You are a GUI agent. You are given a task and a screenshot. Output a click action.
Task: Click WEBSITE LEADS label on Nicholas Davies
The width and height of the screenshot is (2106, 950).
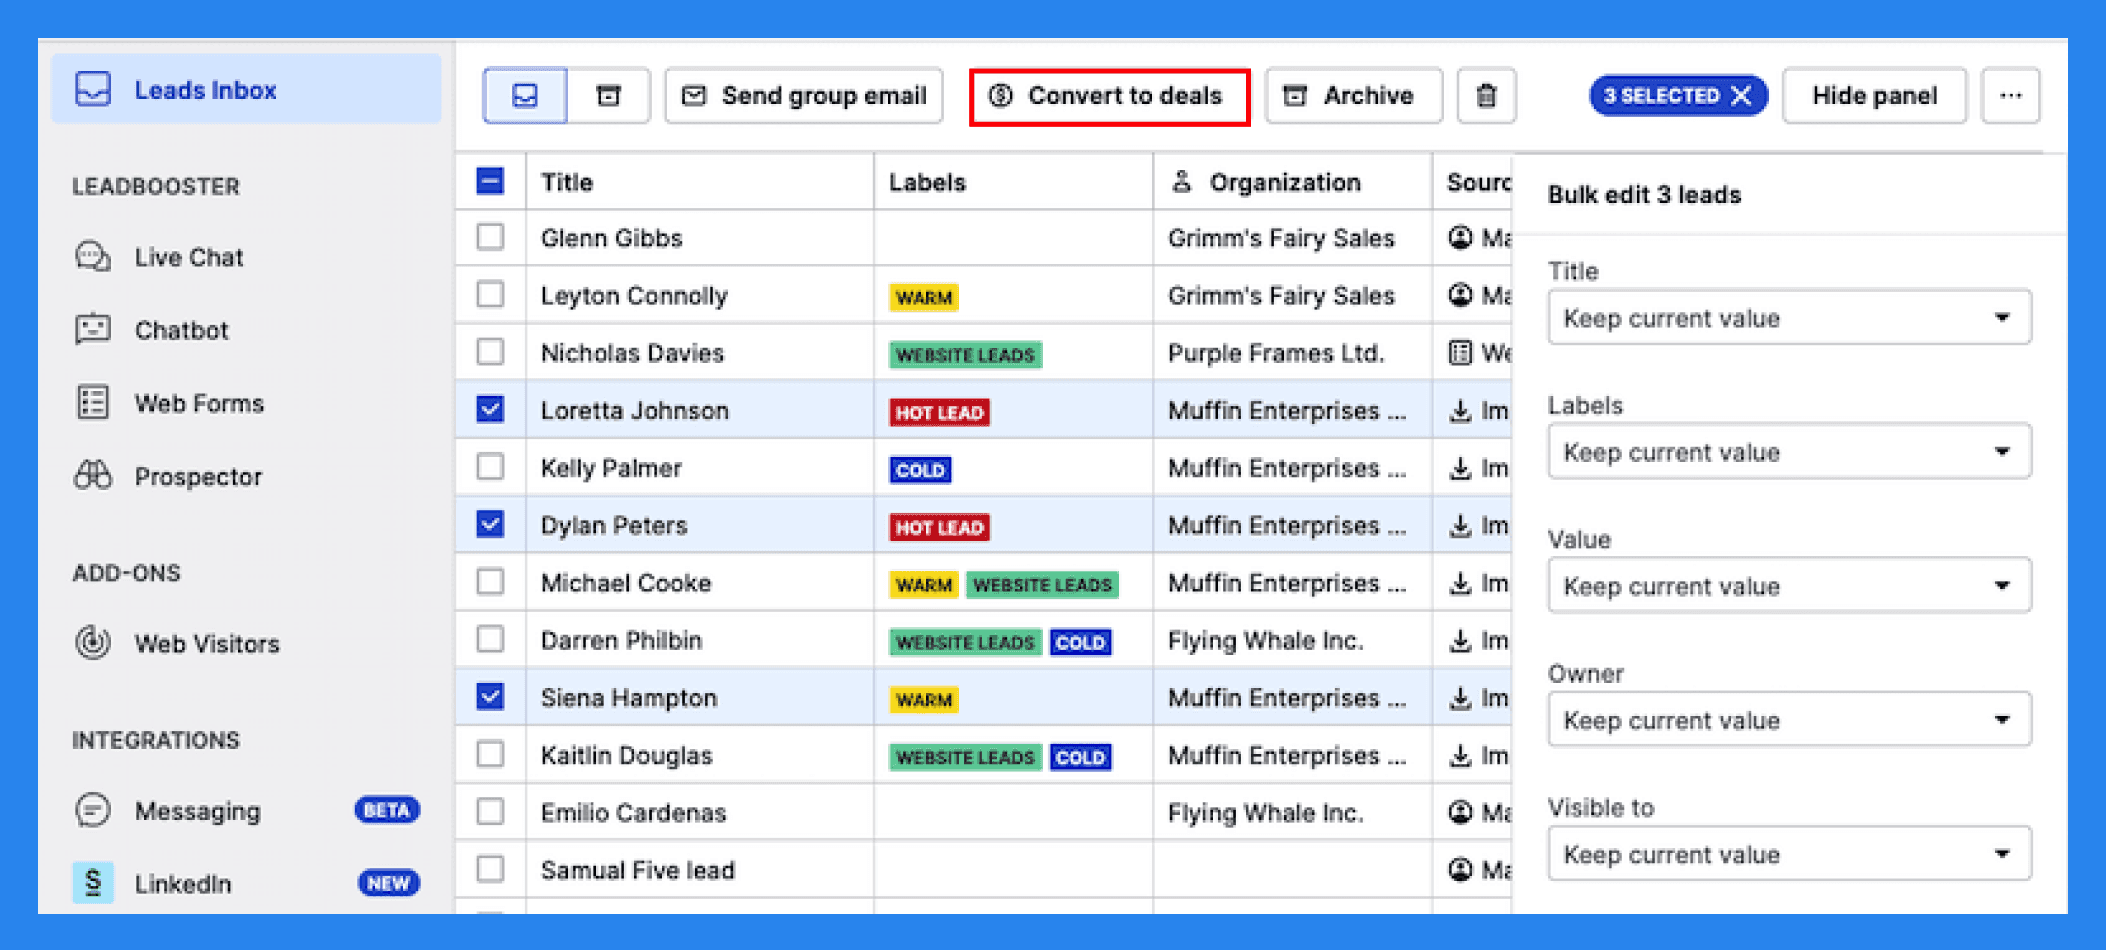point(965,355)
